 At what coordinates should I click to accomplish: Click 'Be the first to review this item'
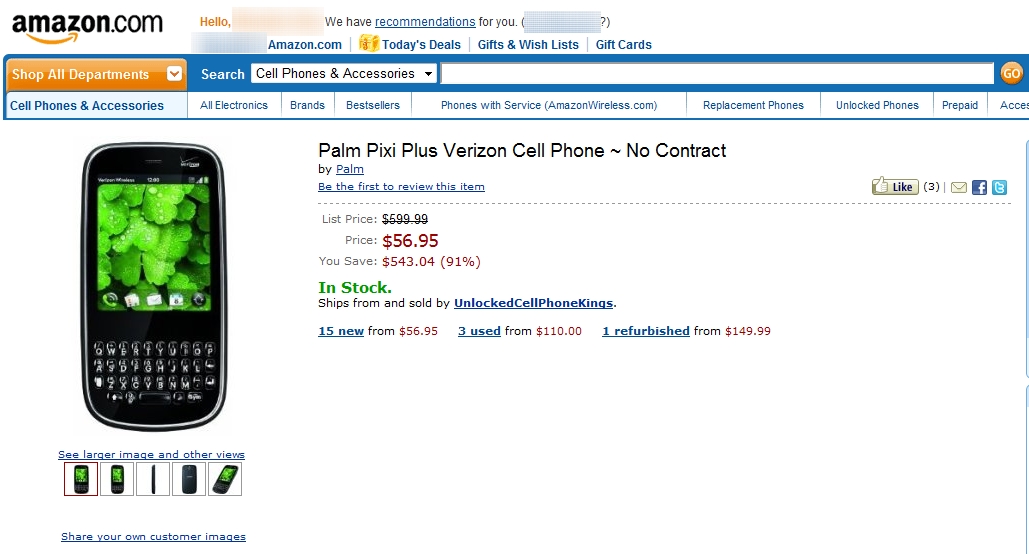pyautogui.click(x=401, y=187)
